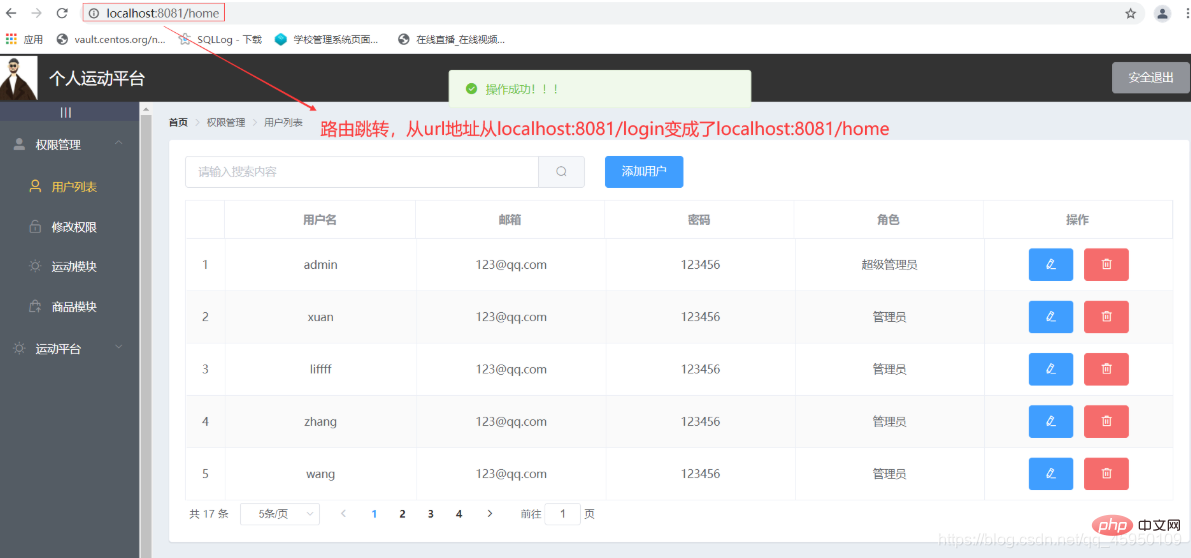Click the 添加用户 button

(644, 172)
